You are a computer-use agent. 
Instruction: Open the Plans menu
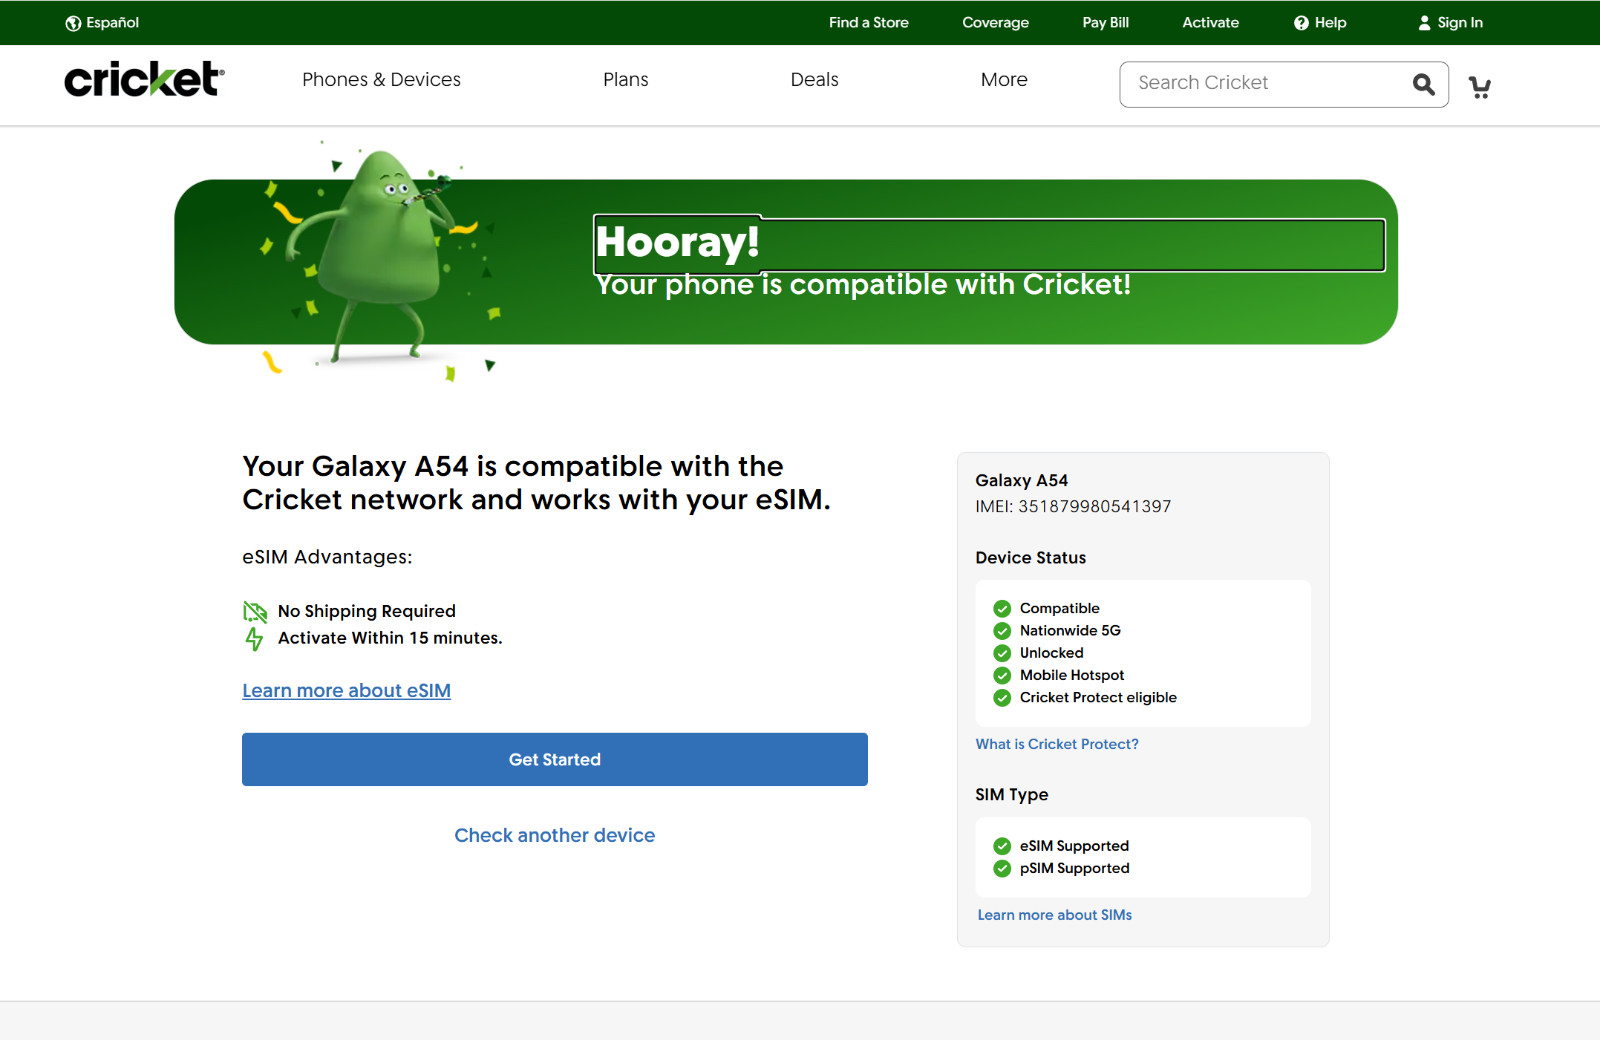[x=626, y=80]
